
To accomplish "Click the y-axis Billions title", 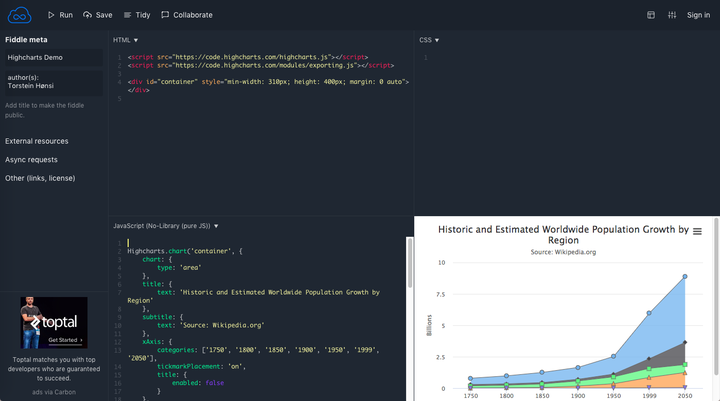I will (429, 325).
